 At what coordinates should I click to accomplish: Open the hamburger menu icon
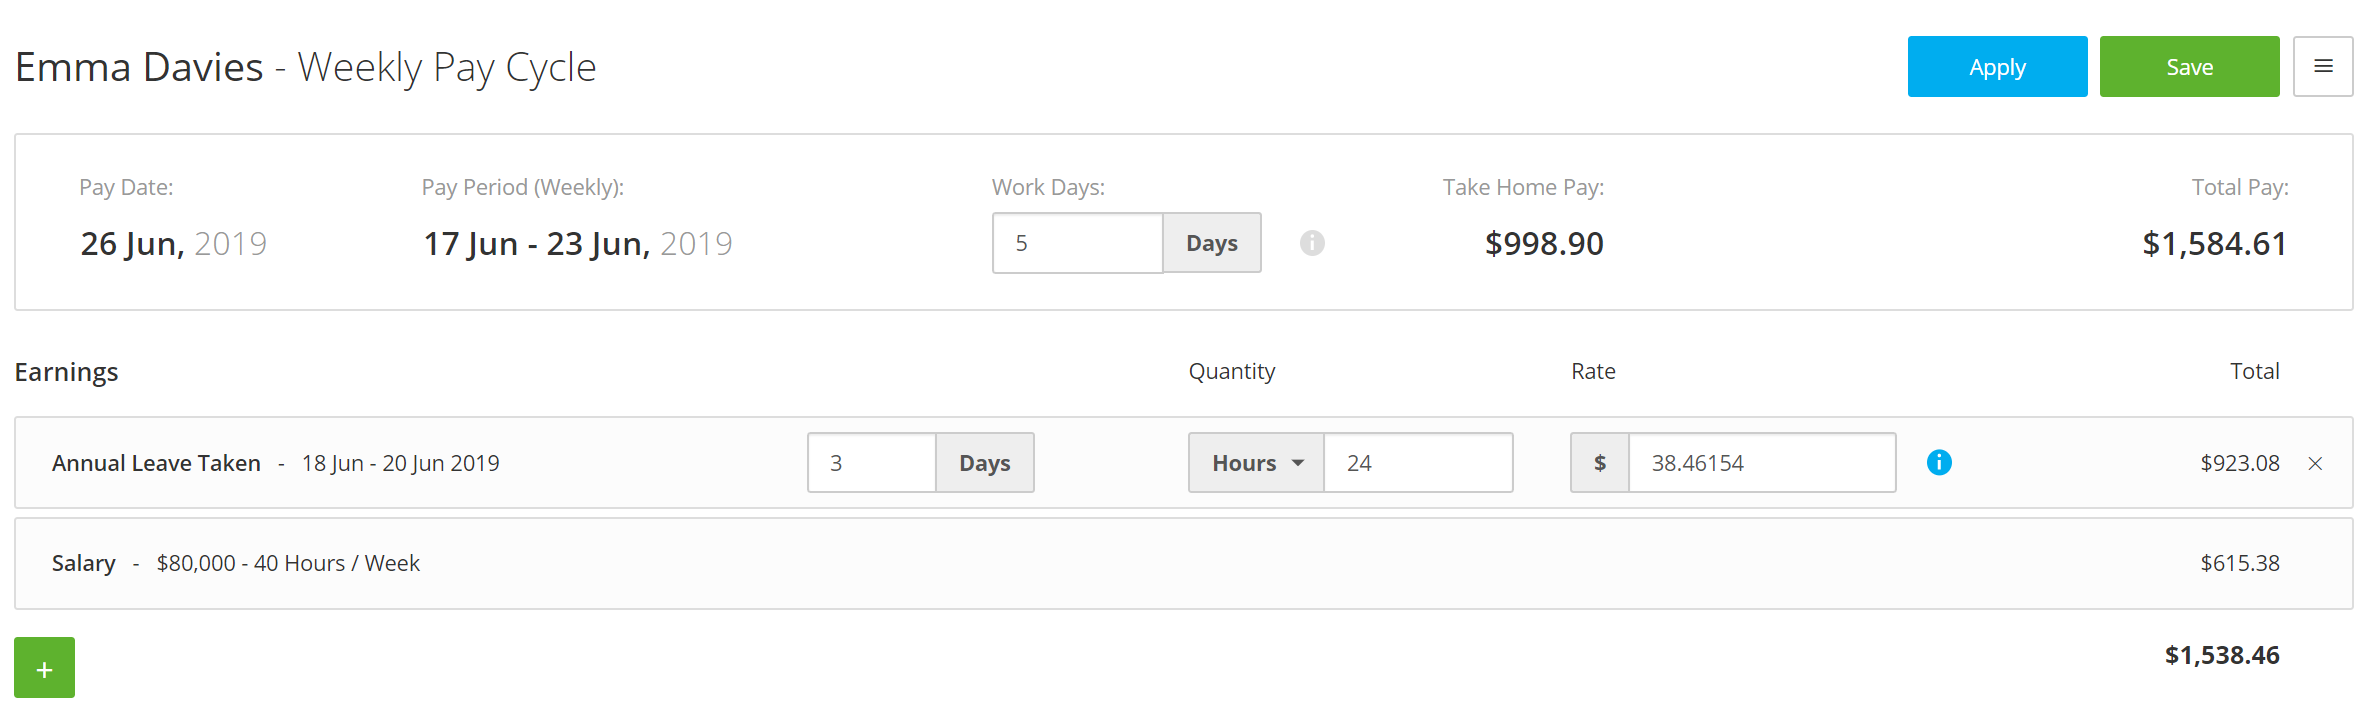tap(2323, 67)
